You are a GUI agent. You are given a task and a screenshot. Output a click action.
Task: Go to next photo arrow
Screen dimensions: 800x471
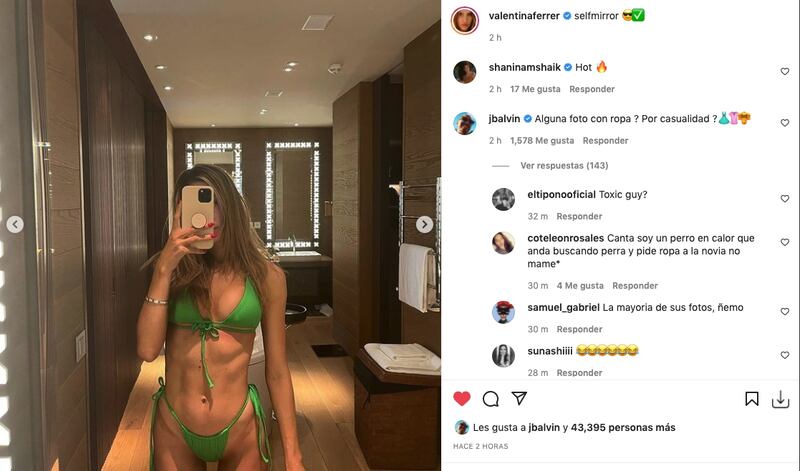point(424,224)
